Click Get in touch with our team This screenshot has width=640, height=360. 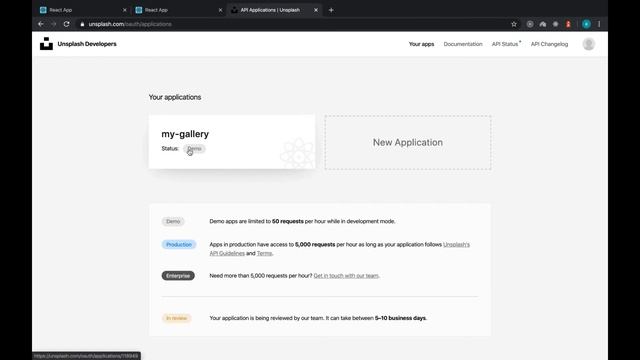(x=346, y=276)
